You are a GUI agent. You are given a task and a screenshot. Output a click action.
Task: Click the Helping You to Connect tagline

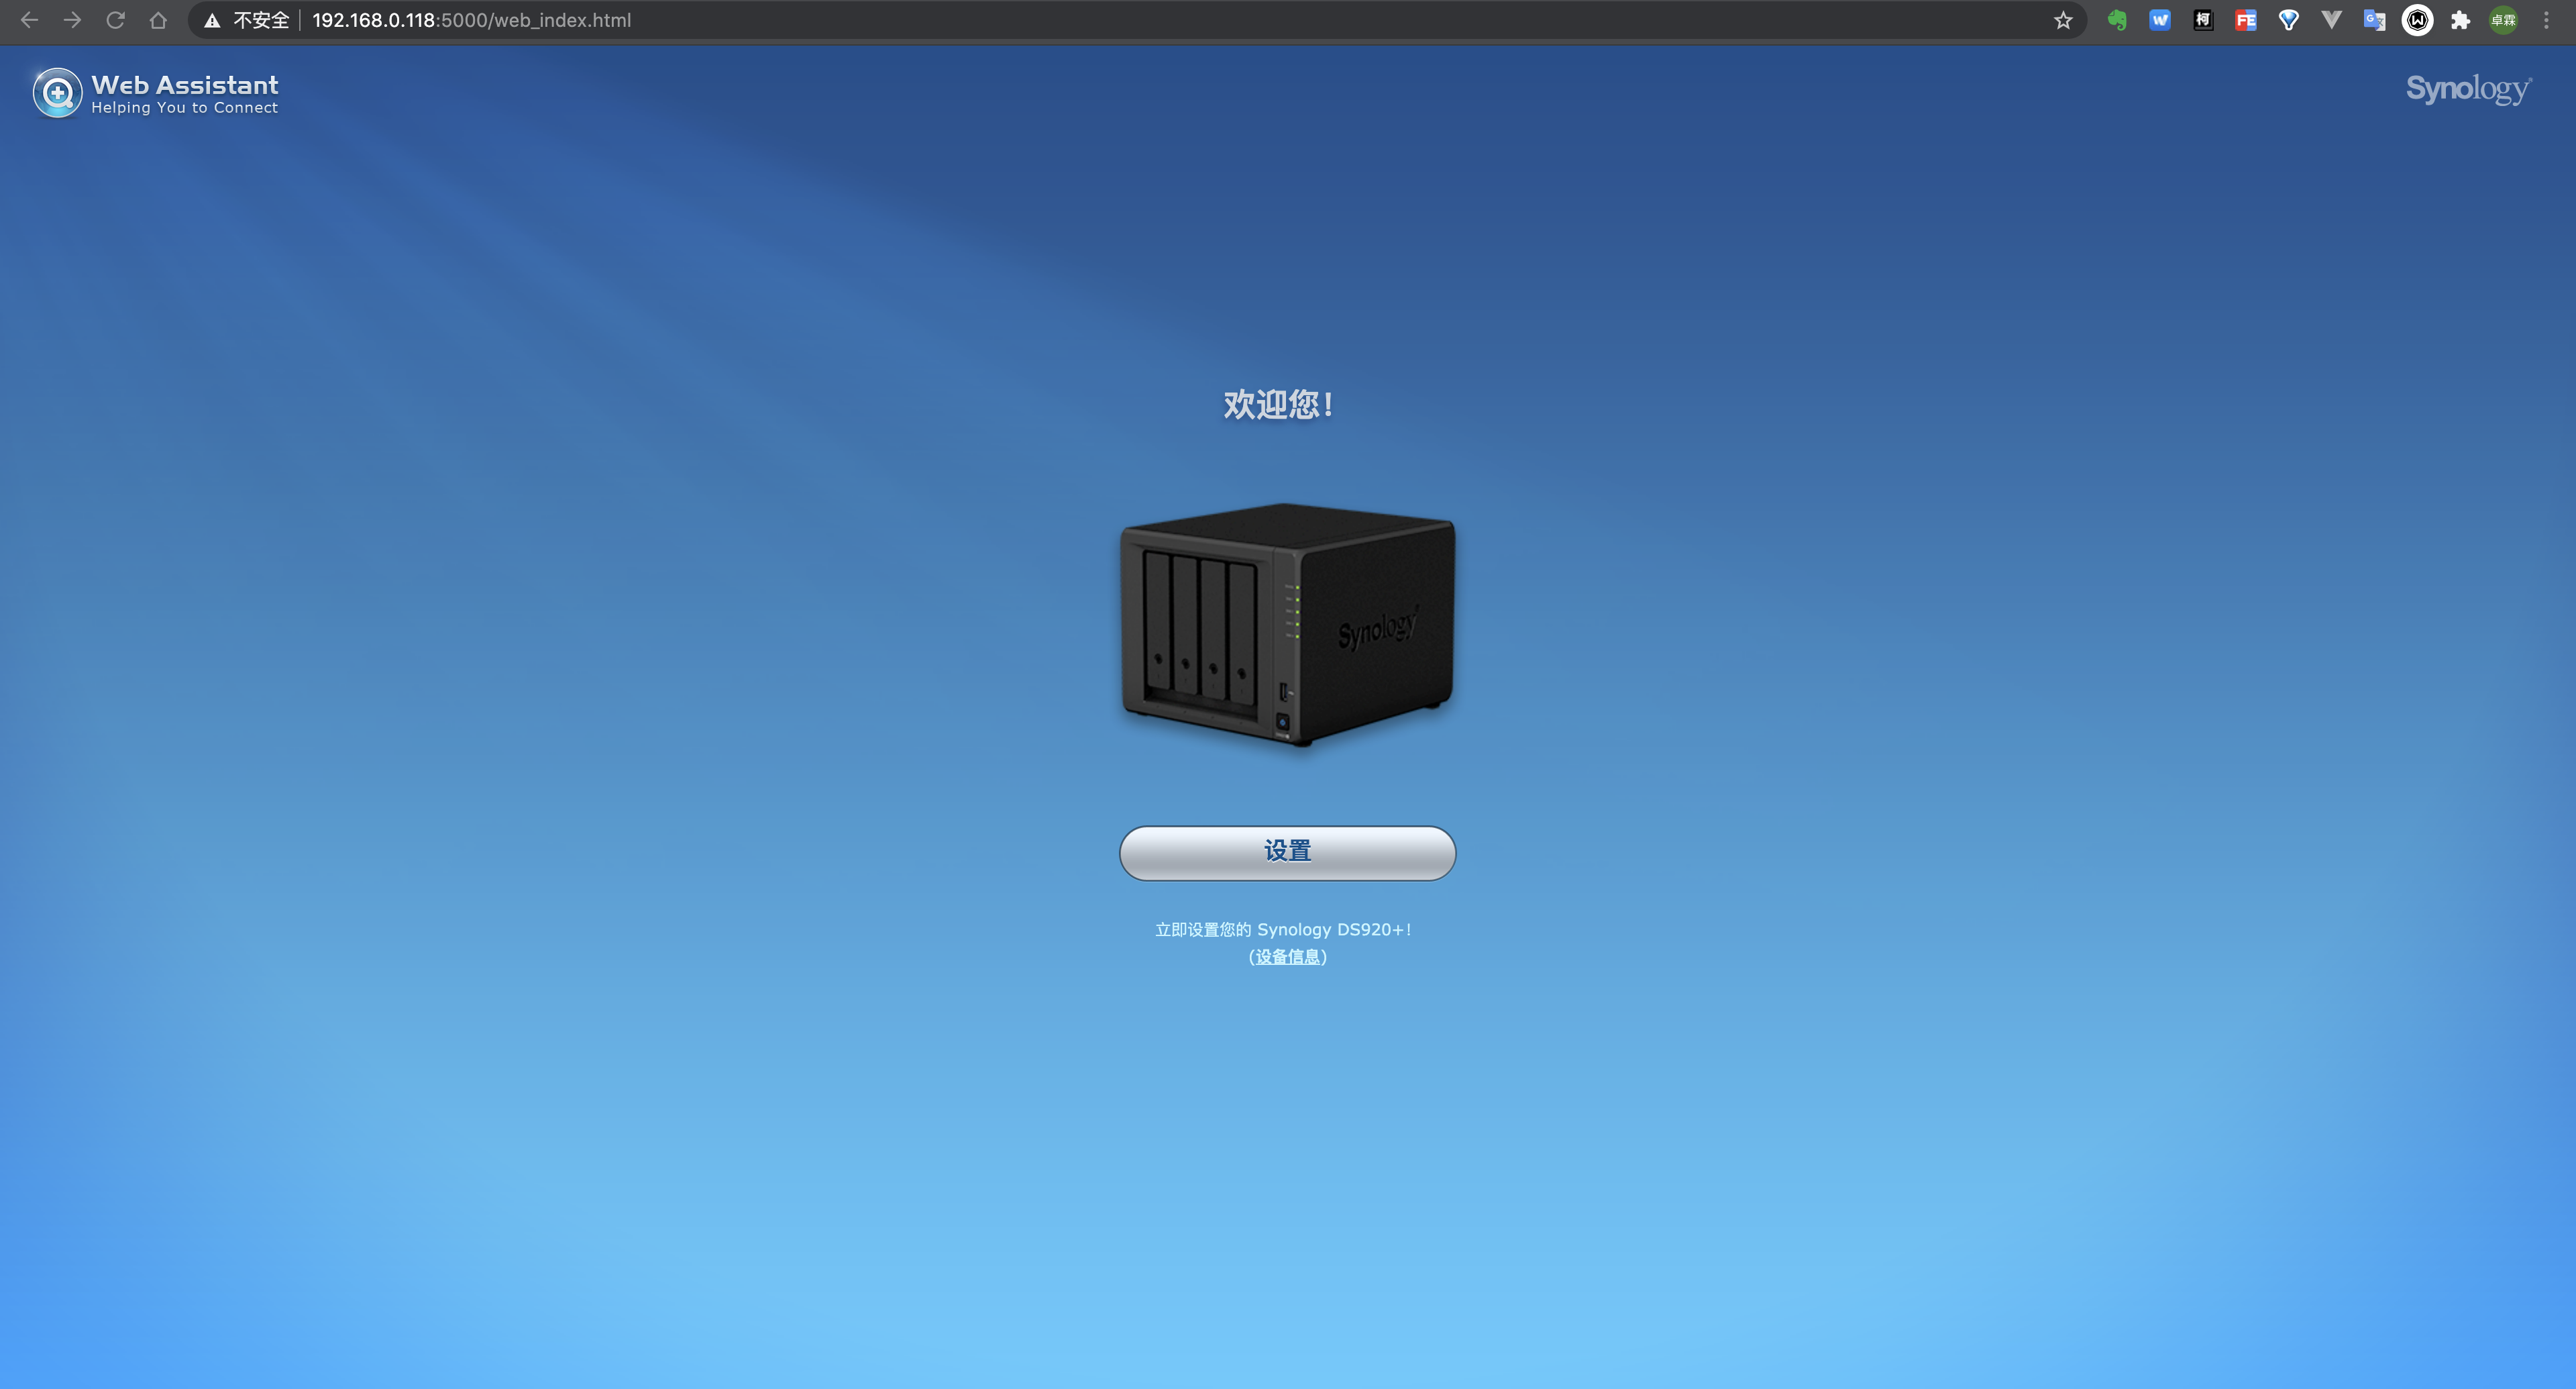point(185,108)
